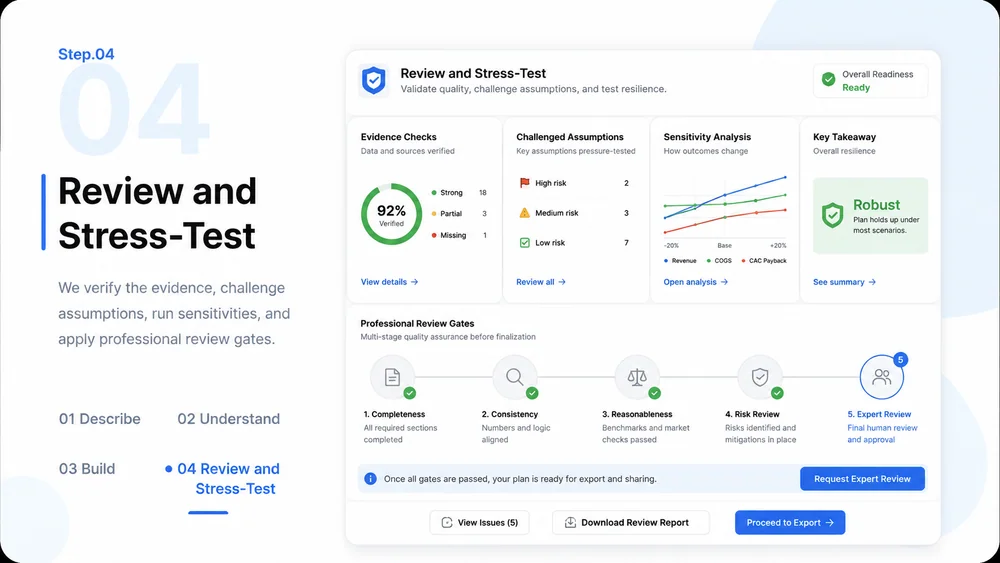Click the Overall Readiness Ready status badge
The height and width of the screenshot is (563, 1000).
[x=871, y=81]
